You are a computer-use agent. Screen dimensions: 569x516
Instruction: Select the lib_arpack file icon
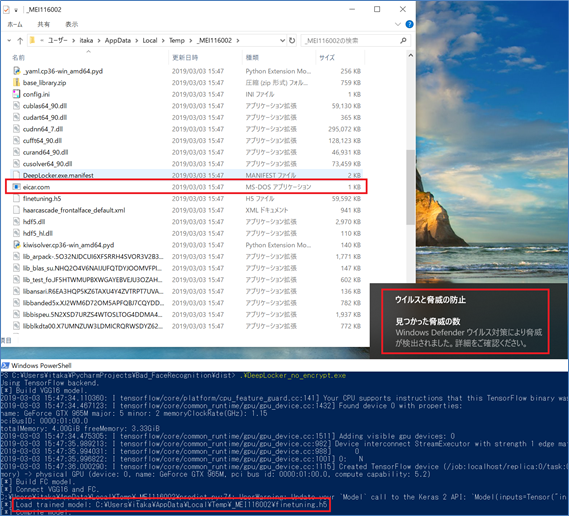(x=16, y=257)
